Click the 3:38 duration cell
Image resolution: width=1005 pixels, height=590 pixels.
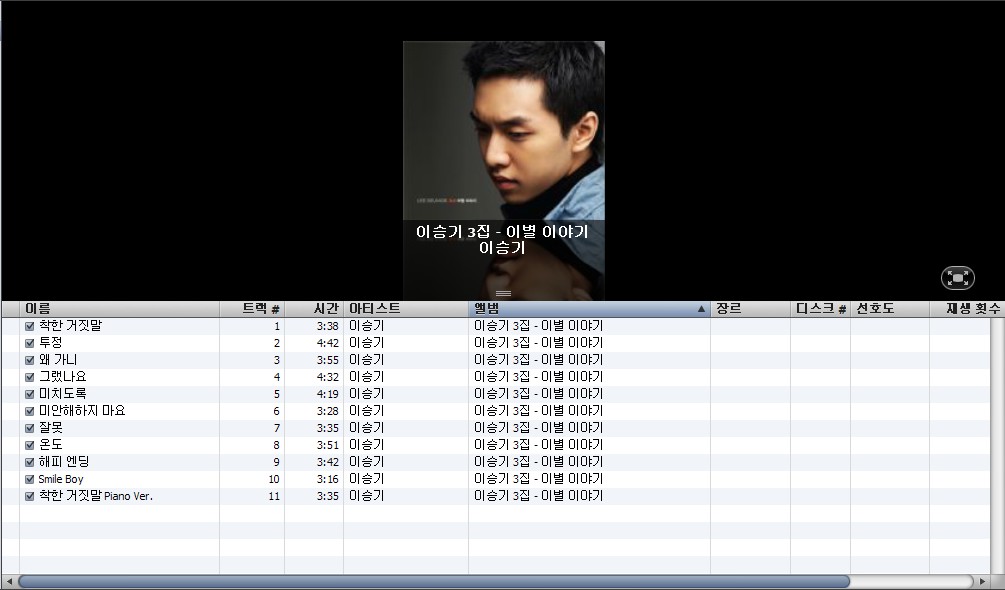point(328,326)
